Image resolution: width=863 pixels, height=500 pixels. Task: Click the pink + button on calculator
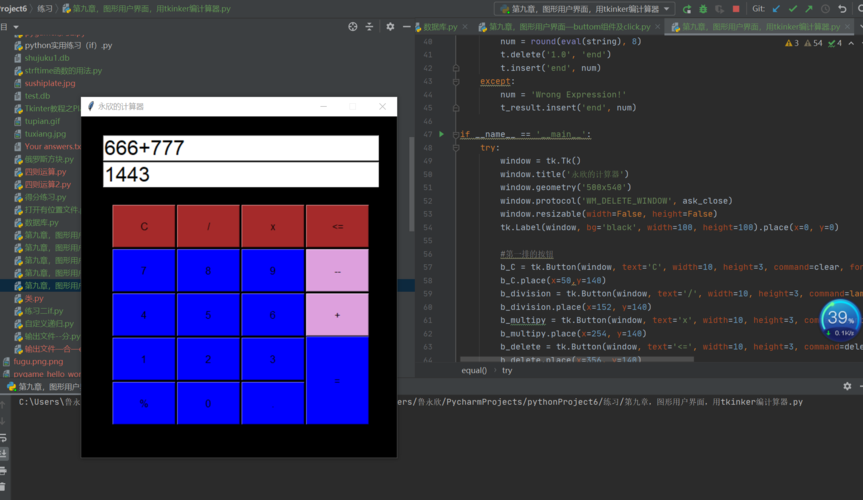(x=337, y=314)
